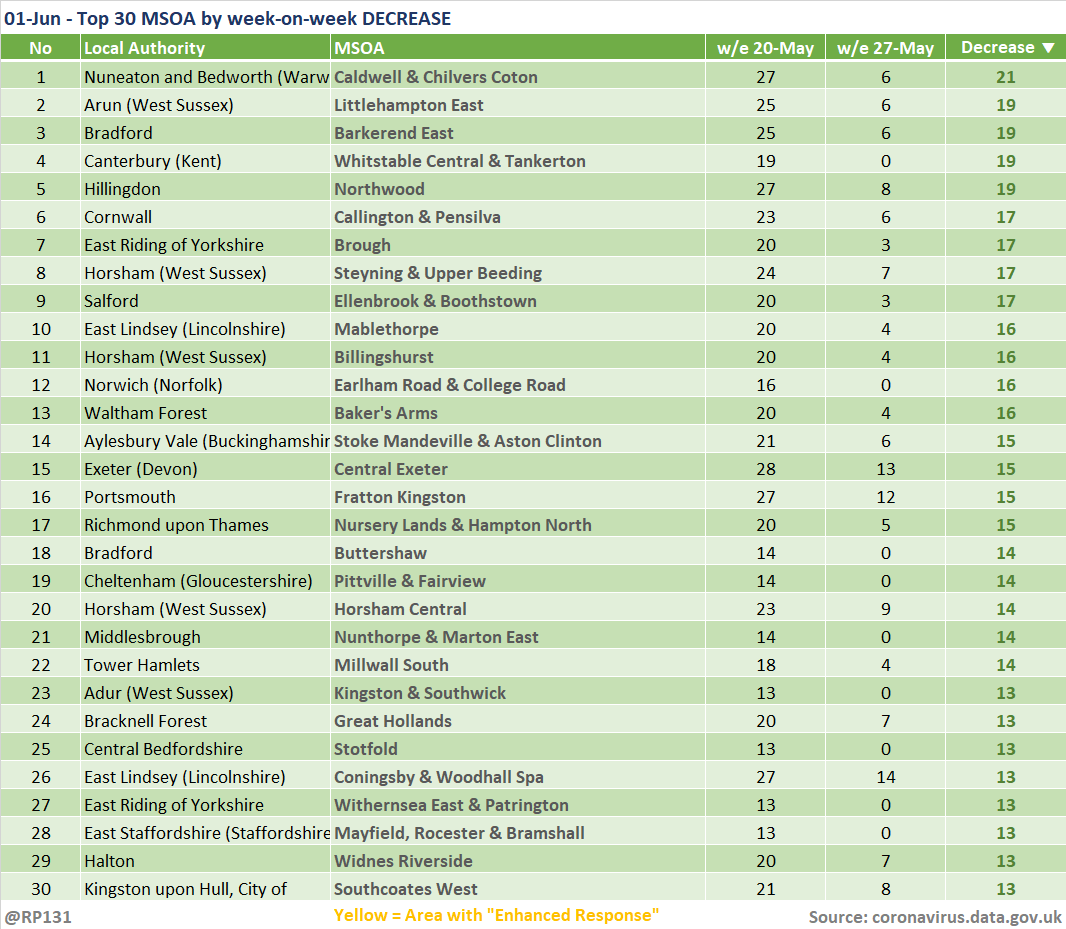Click the coronavirus.data.gov.uk source text
Viewport: 1066px width, 929px height.
tap(934, 916)
